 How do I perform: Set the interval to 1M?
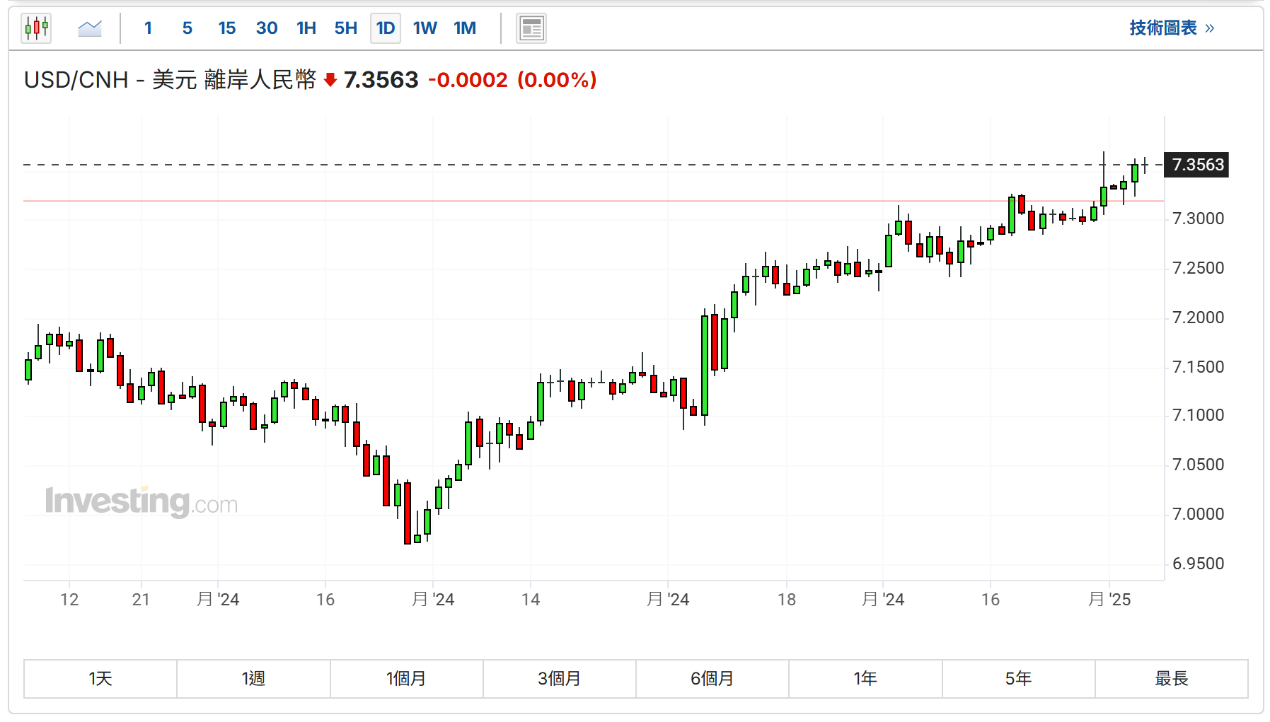(x=465, y=28)
